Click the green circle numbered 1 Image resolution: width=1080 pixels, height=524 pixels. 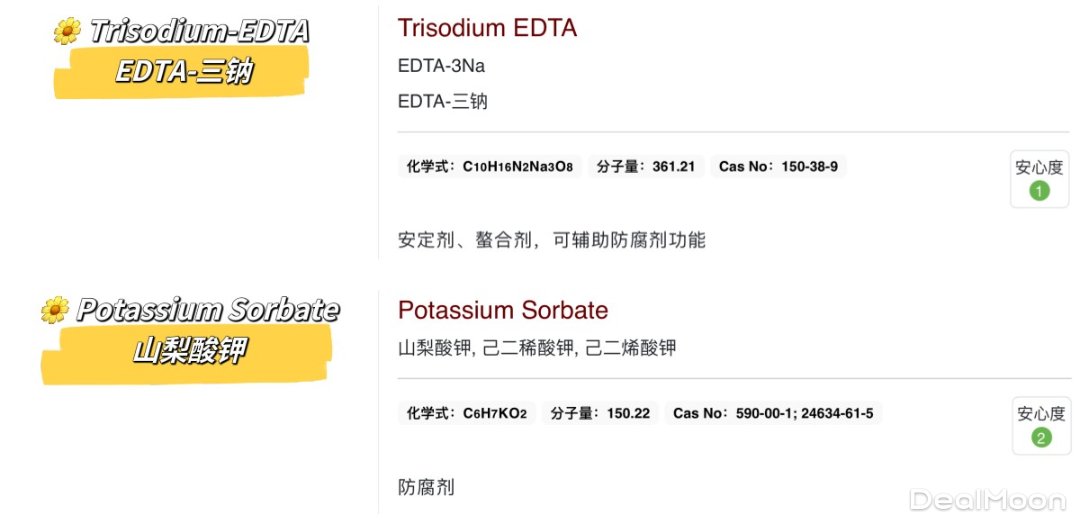[1039, 190]
